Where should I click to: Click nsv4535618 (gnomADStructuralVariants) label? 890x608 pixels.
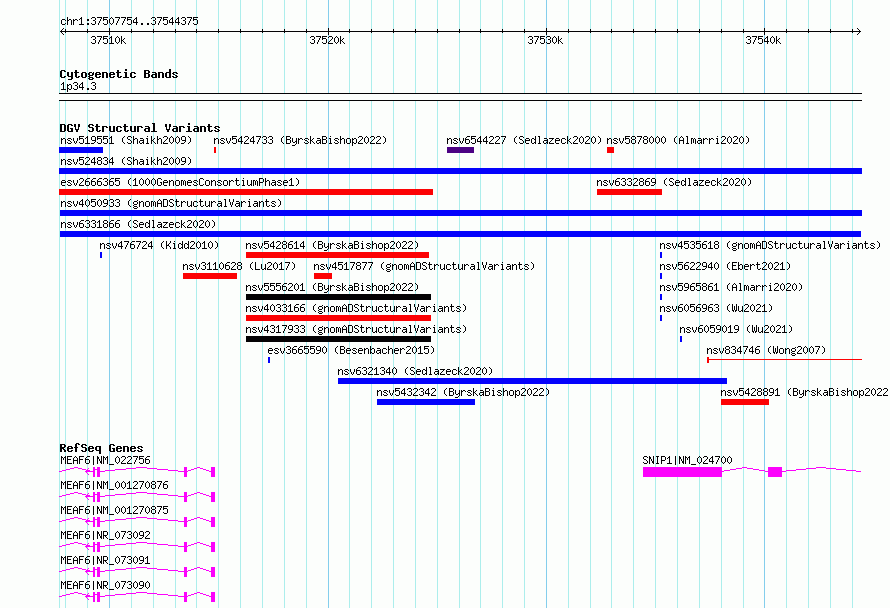tap(770, 245)
